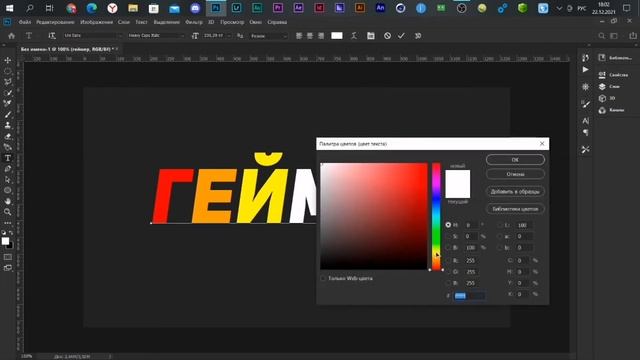Select the Zoom tool
Viewport: 640px width, 360px height.
(x=7, y=212)
